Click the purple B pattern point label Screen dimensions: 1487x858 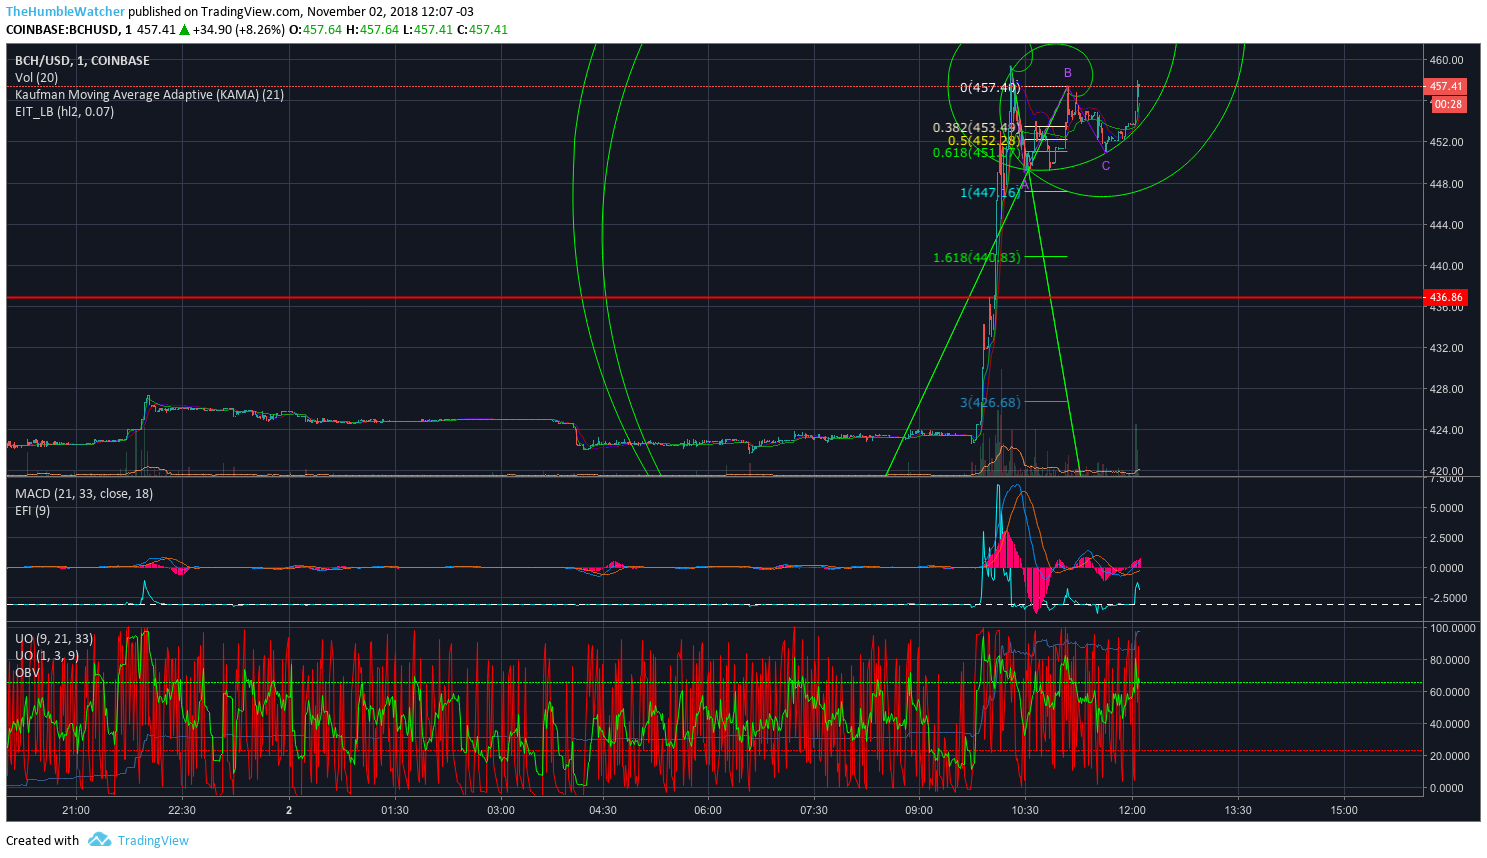pyautogui.click(x=1068, y=72)
